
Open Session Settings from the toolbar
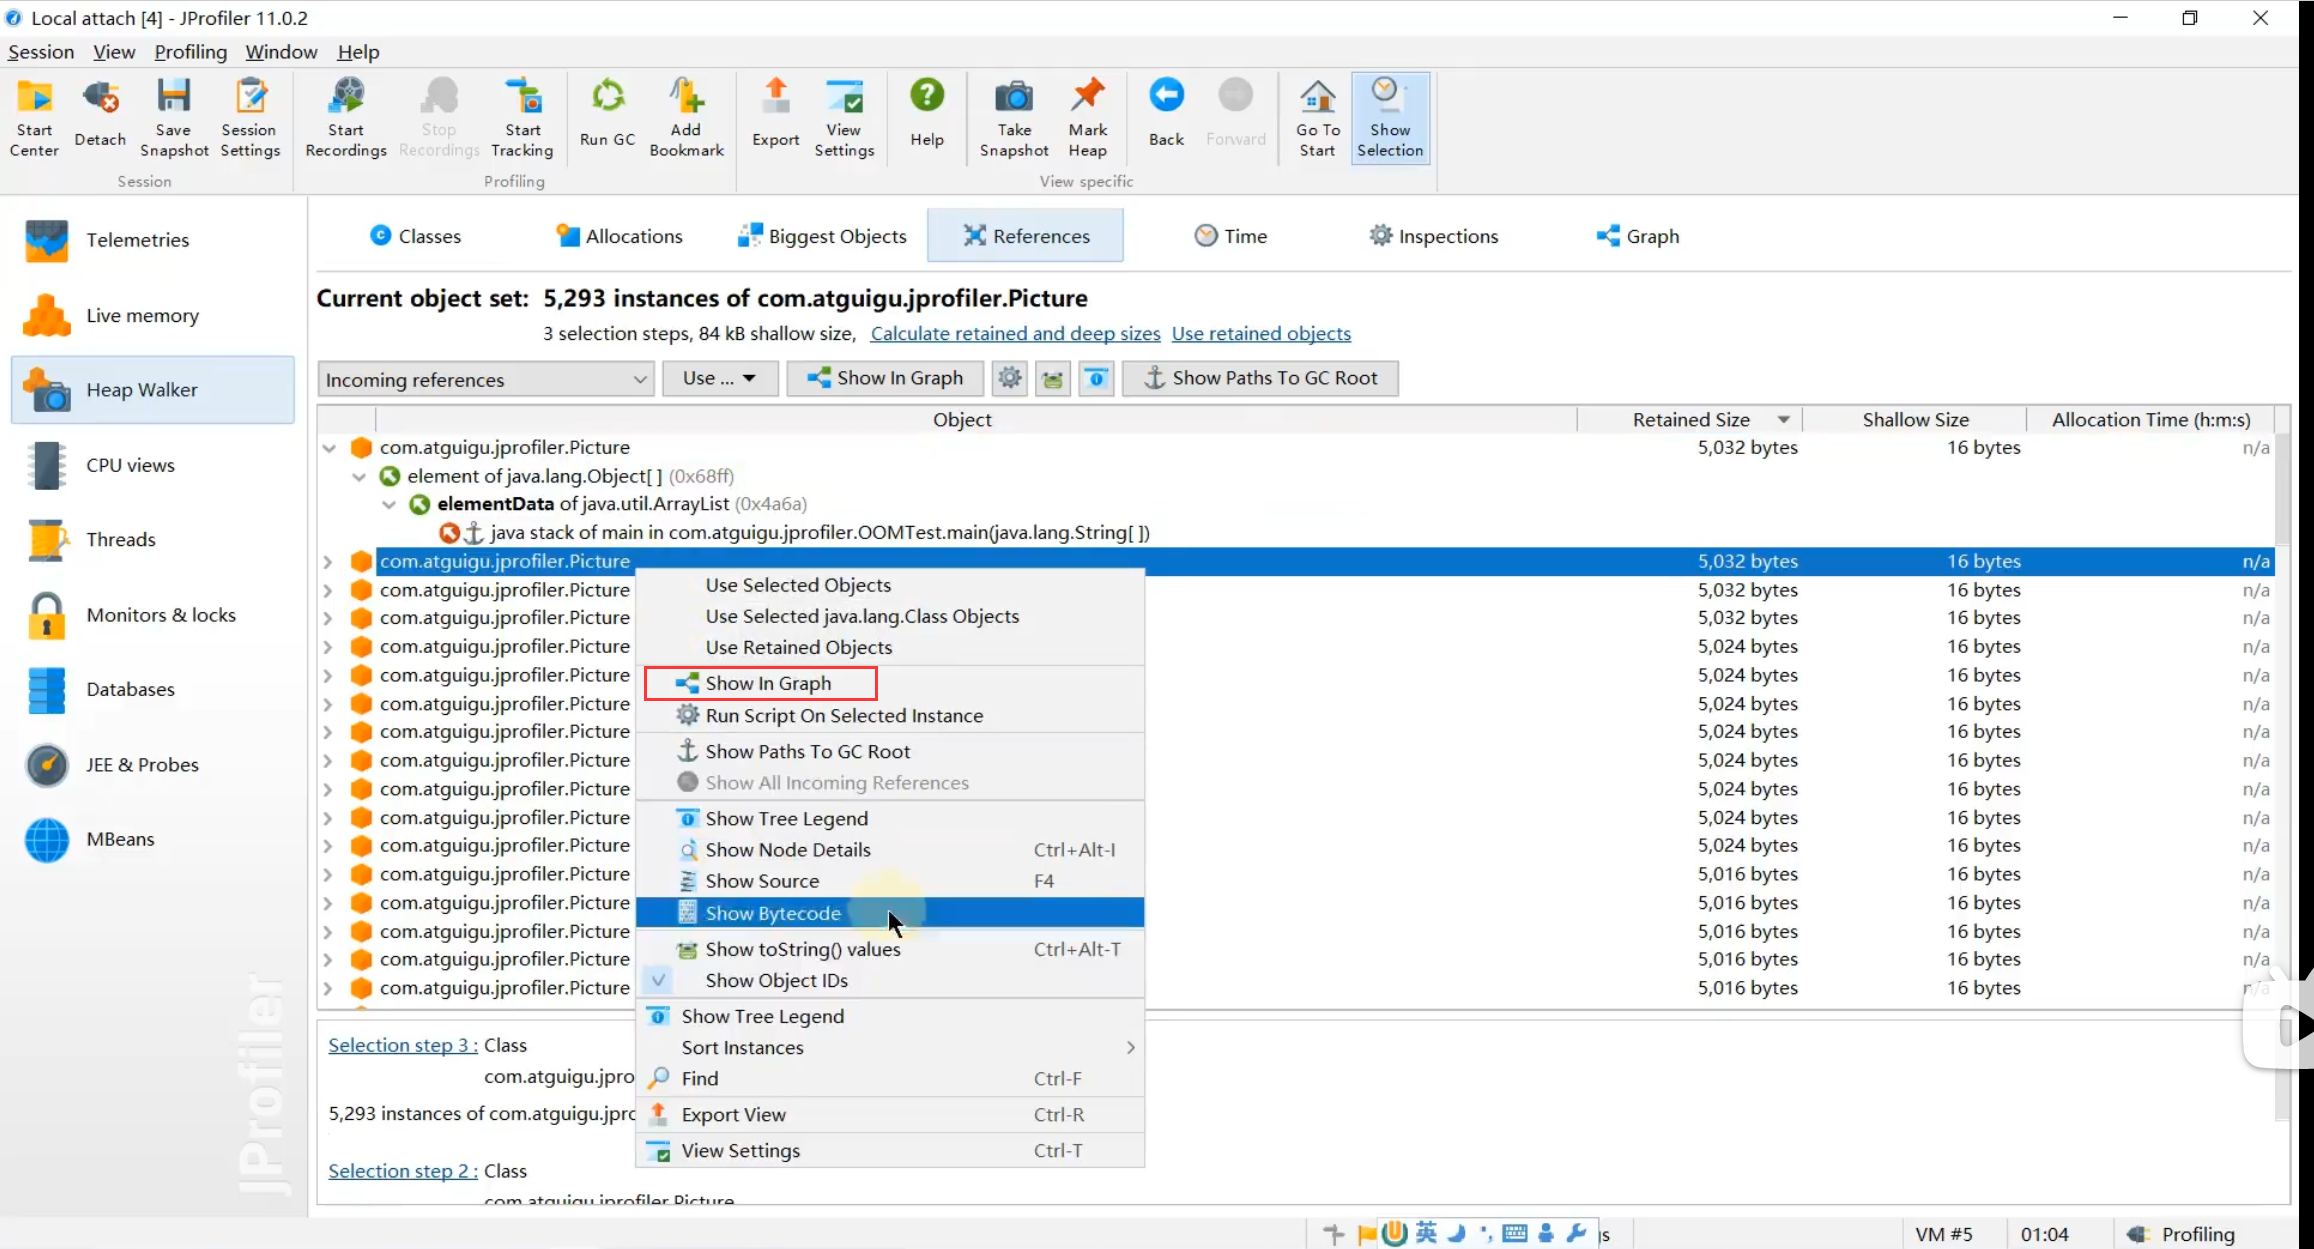point(250,118)
